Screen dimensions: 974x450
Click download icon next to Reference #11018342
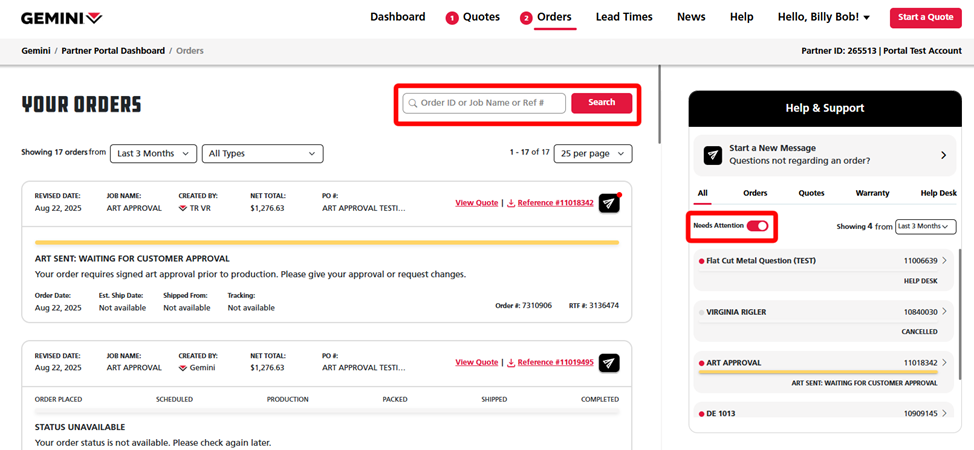(511, 204)
